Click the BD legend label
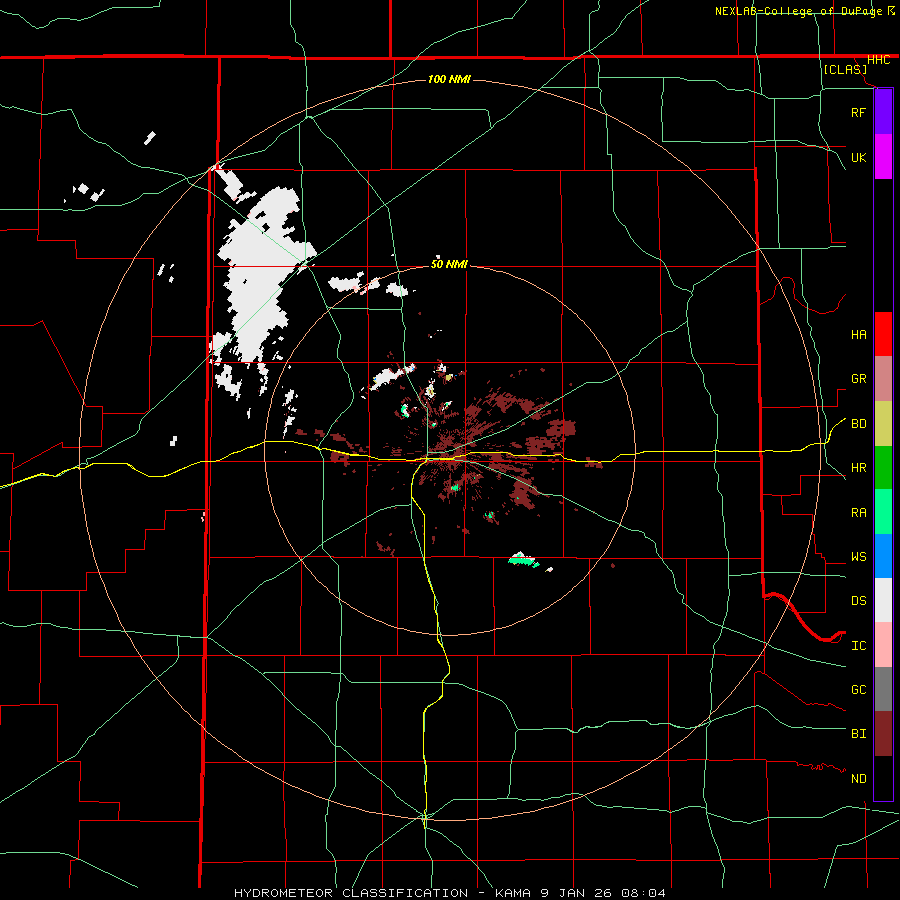 pos(858,424)
